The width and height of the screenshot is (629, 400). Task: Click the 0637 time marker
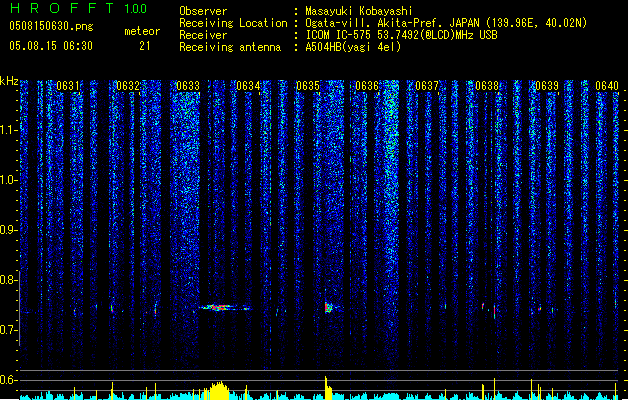point(427,86)
